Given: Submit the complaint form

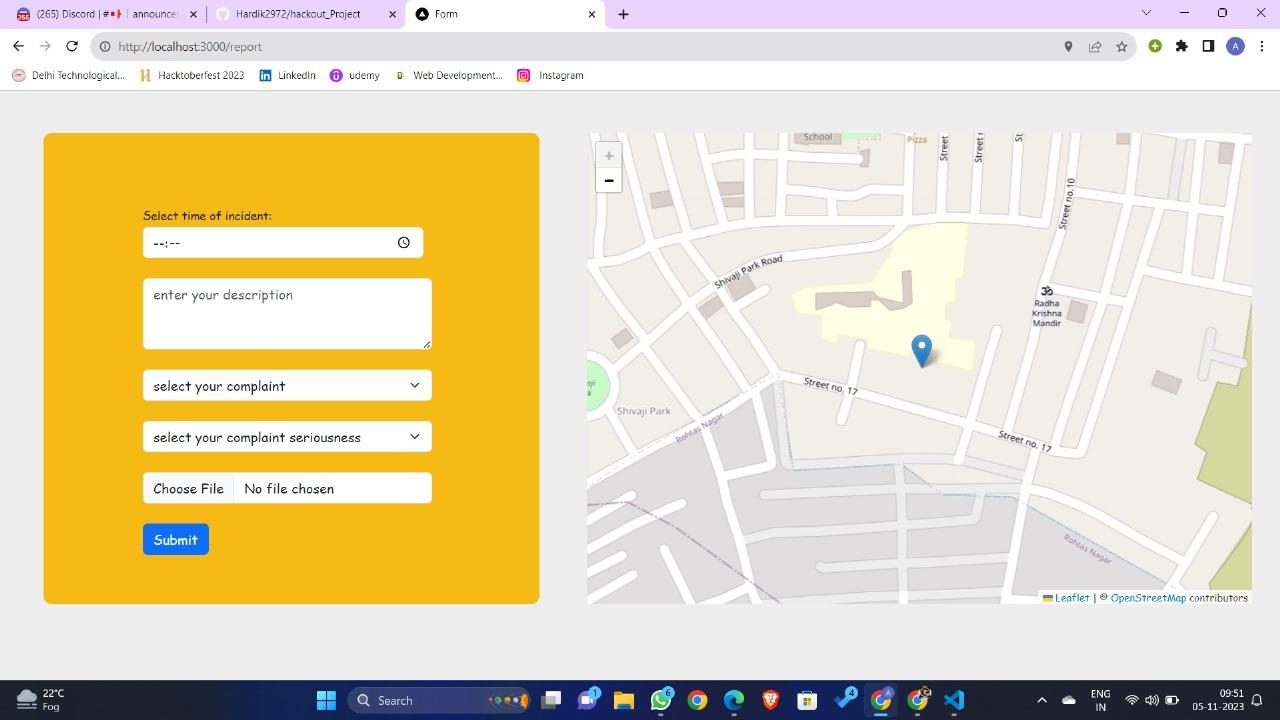Looking at the screenshot, I should tap(176, 540).
